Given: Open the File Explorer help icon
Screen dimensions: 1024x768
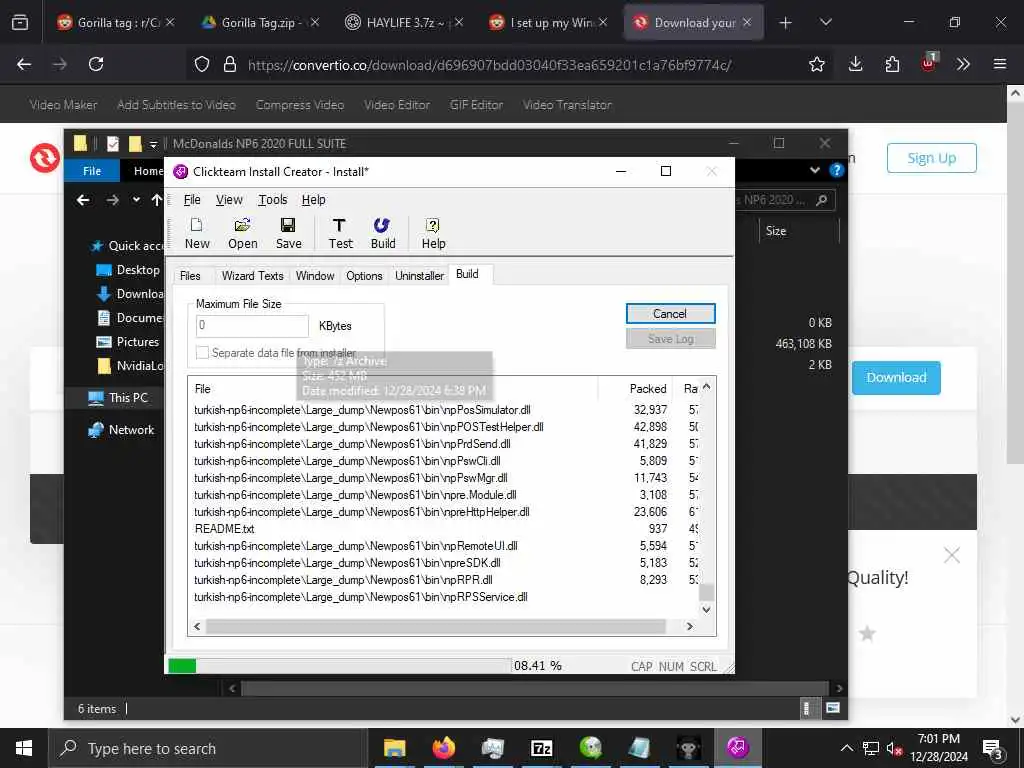Looking at the screenshot, I should (836, 170).
